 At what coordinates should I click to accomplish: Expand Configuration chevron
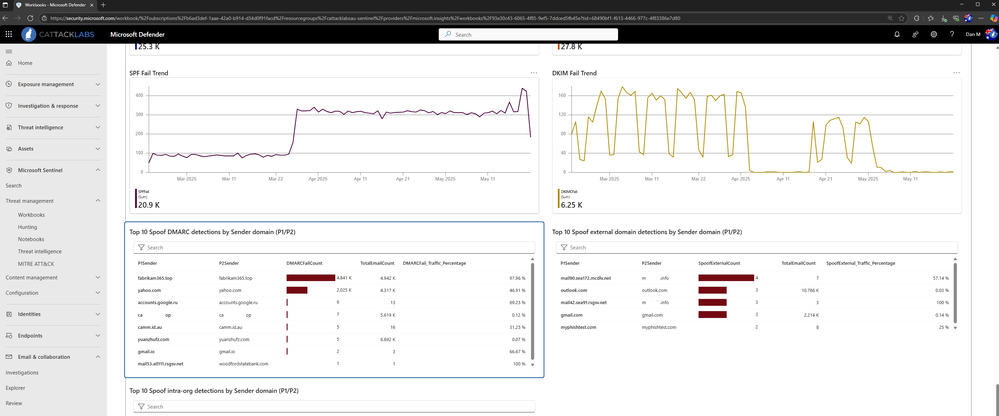97,293
